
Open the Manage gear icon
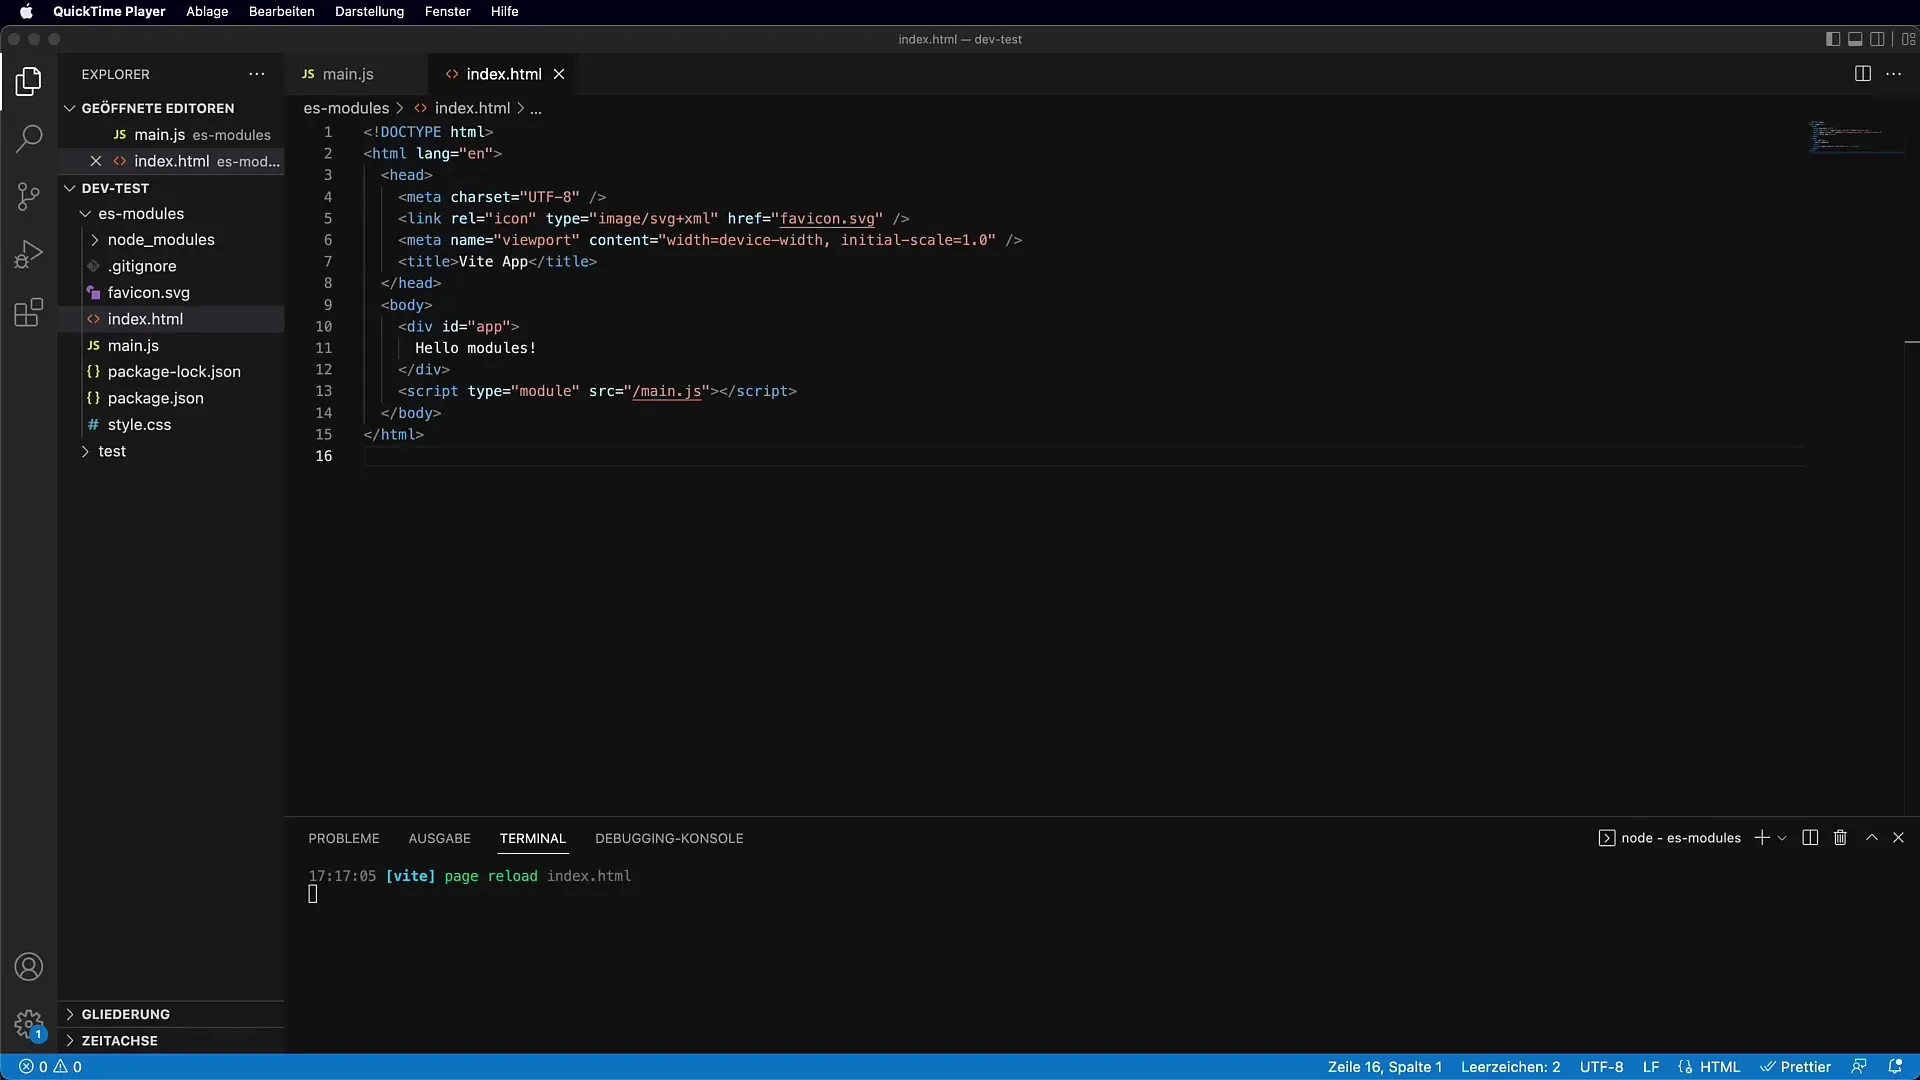click(29, 1025)
